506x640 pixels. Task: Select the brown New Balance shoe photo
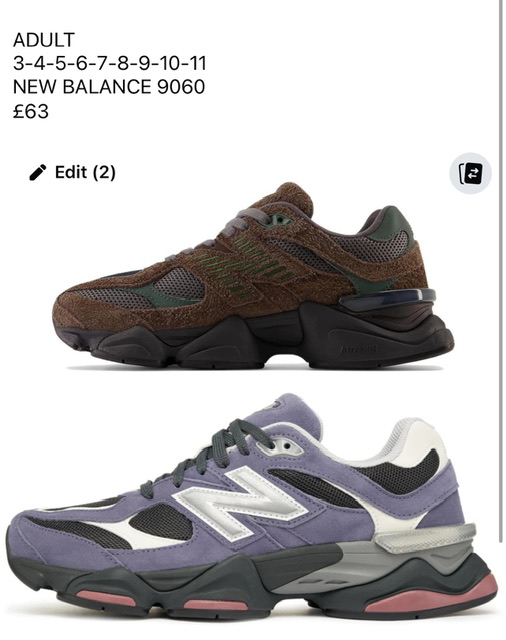coord(253,276)
